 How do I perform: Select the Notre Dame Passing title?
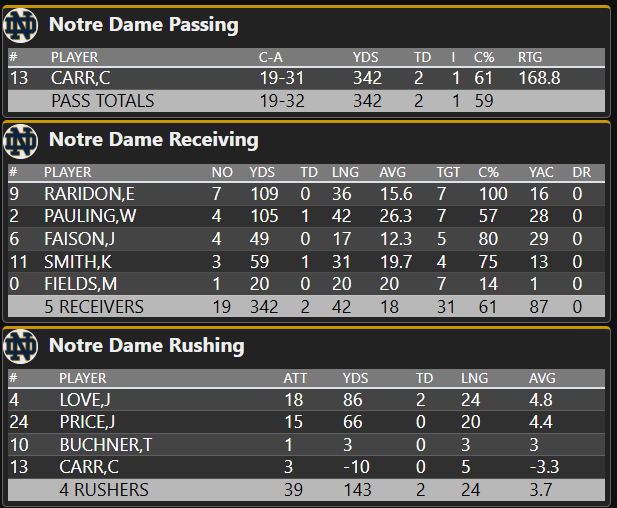(144, 25)
